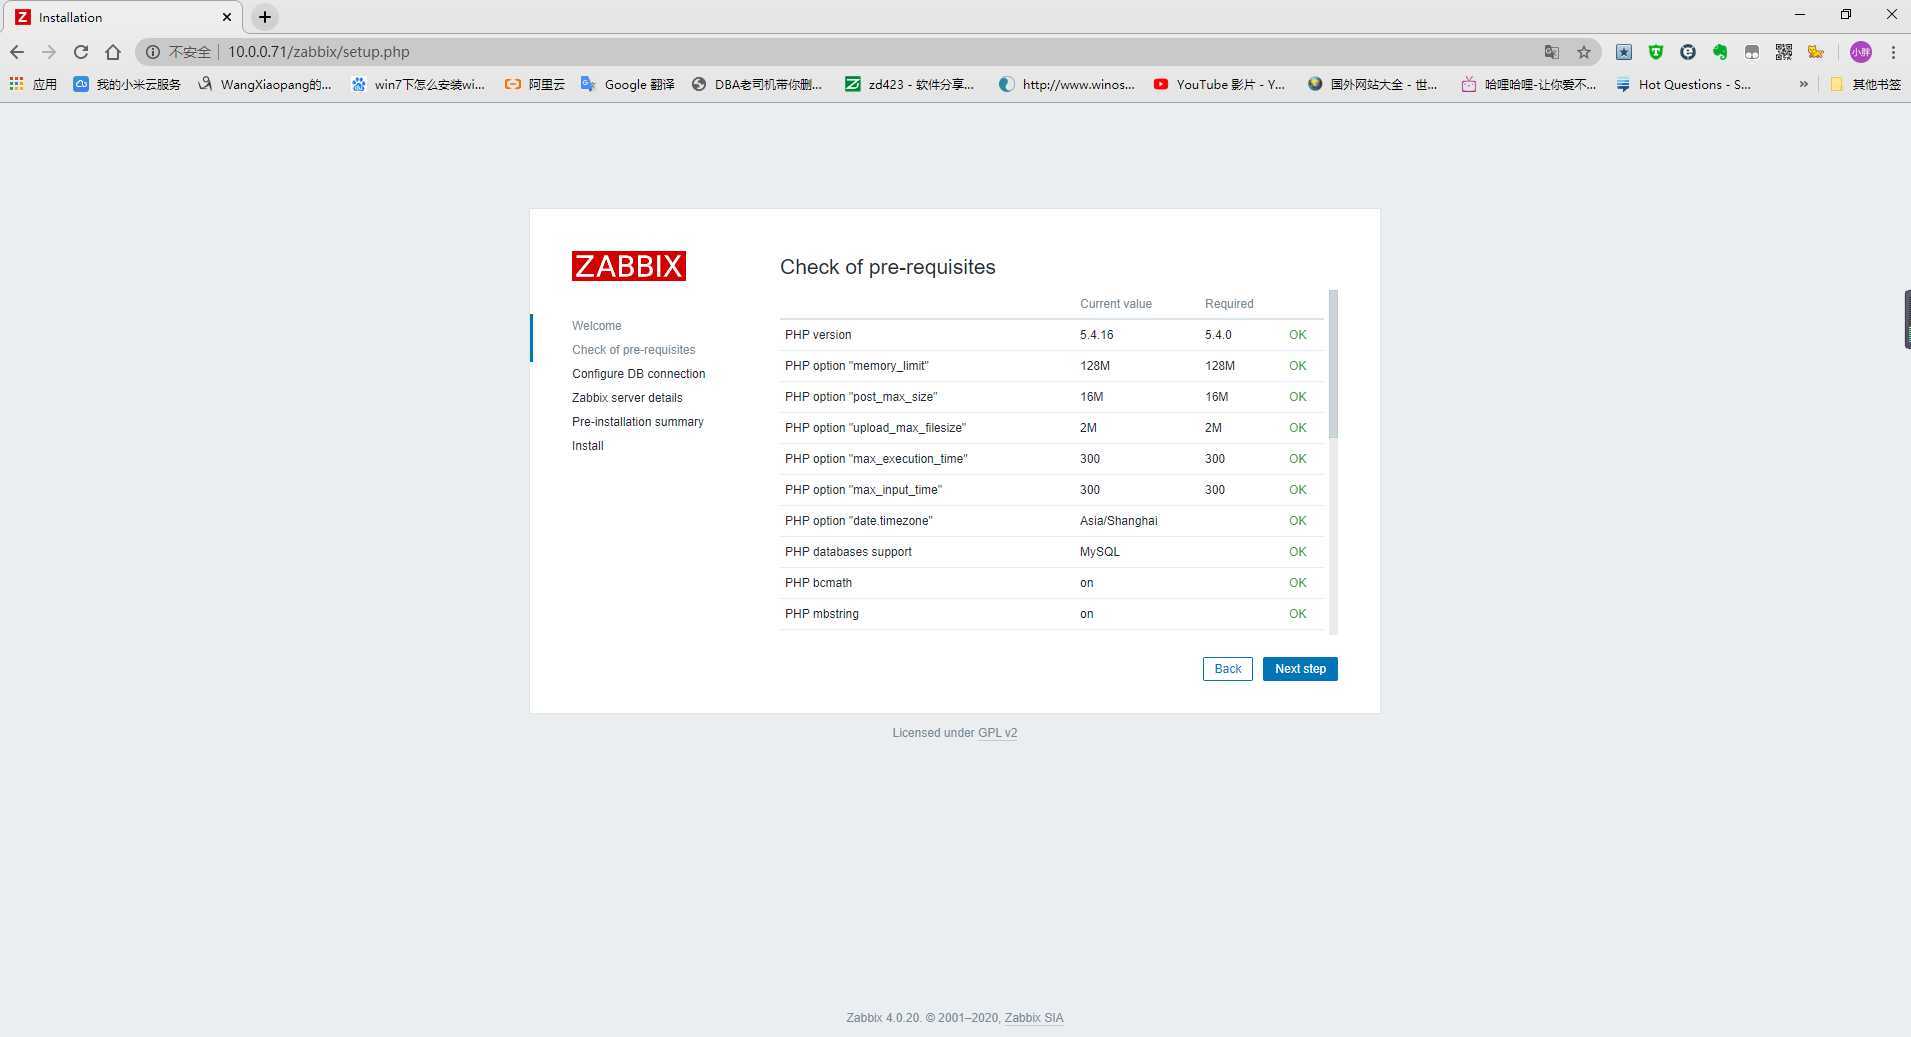
Task: Click the Next step button
Action: coord(1300,669)
